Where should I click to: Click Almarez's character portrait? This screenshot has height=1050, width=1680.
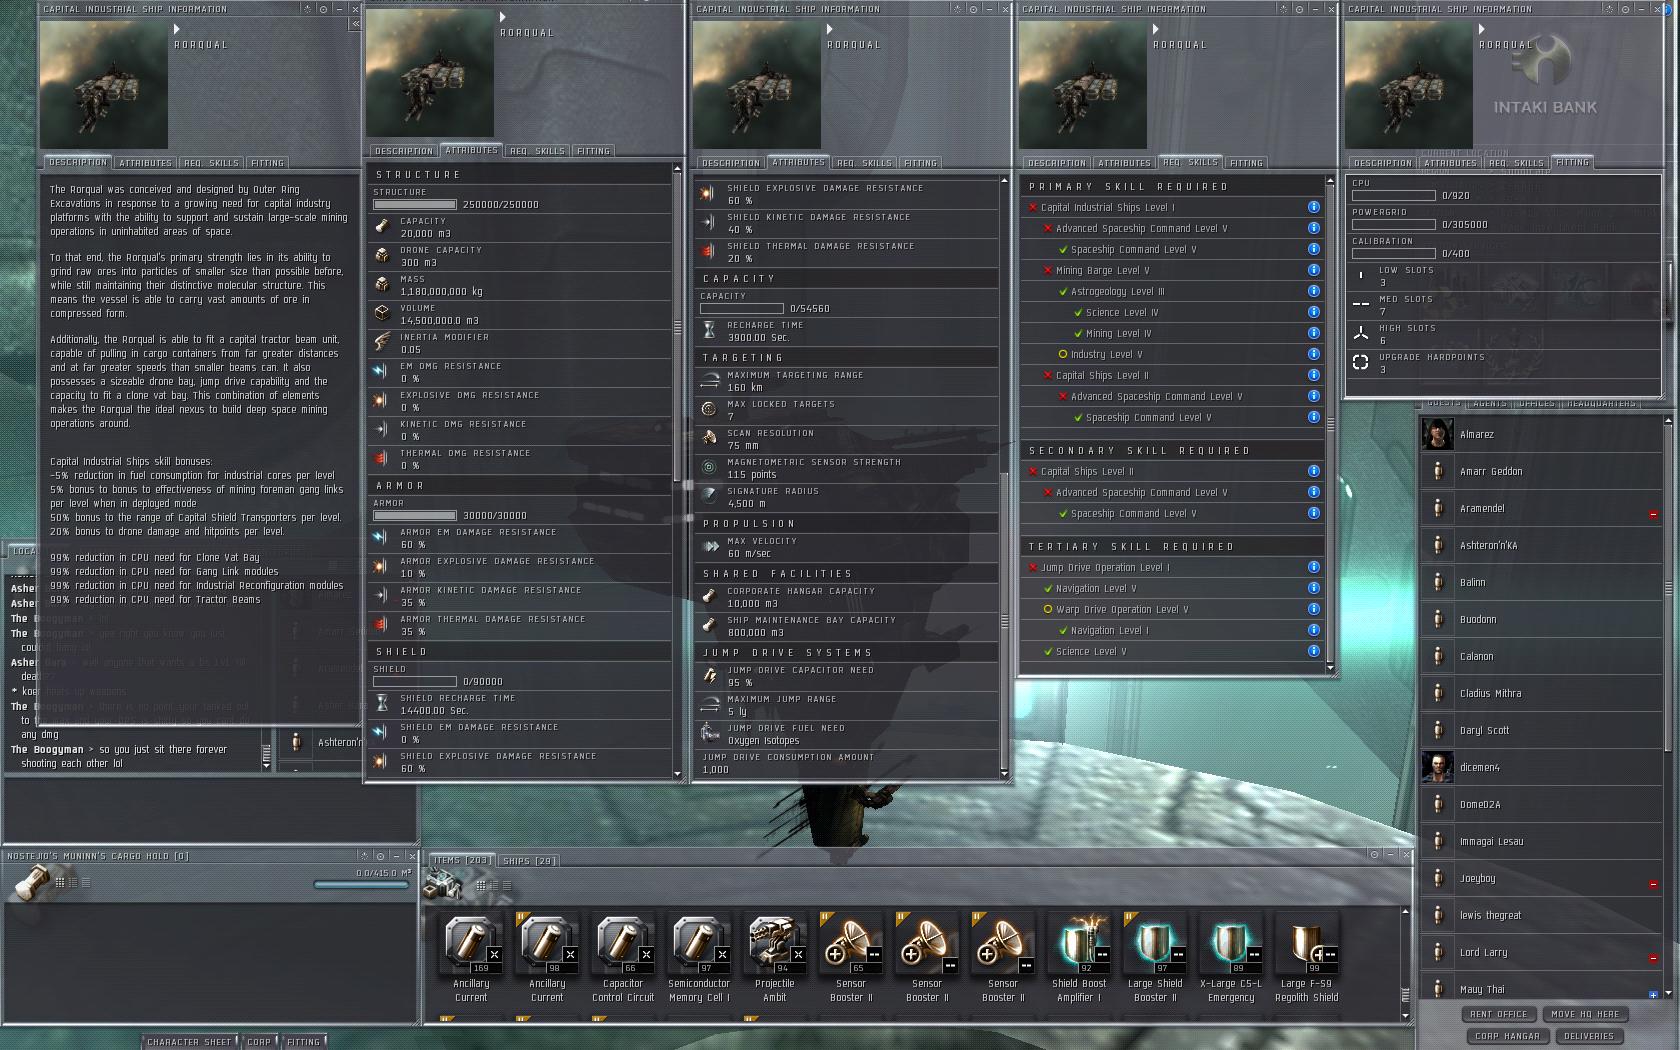coord(1438,434)
